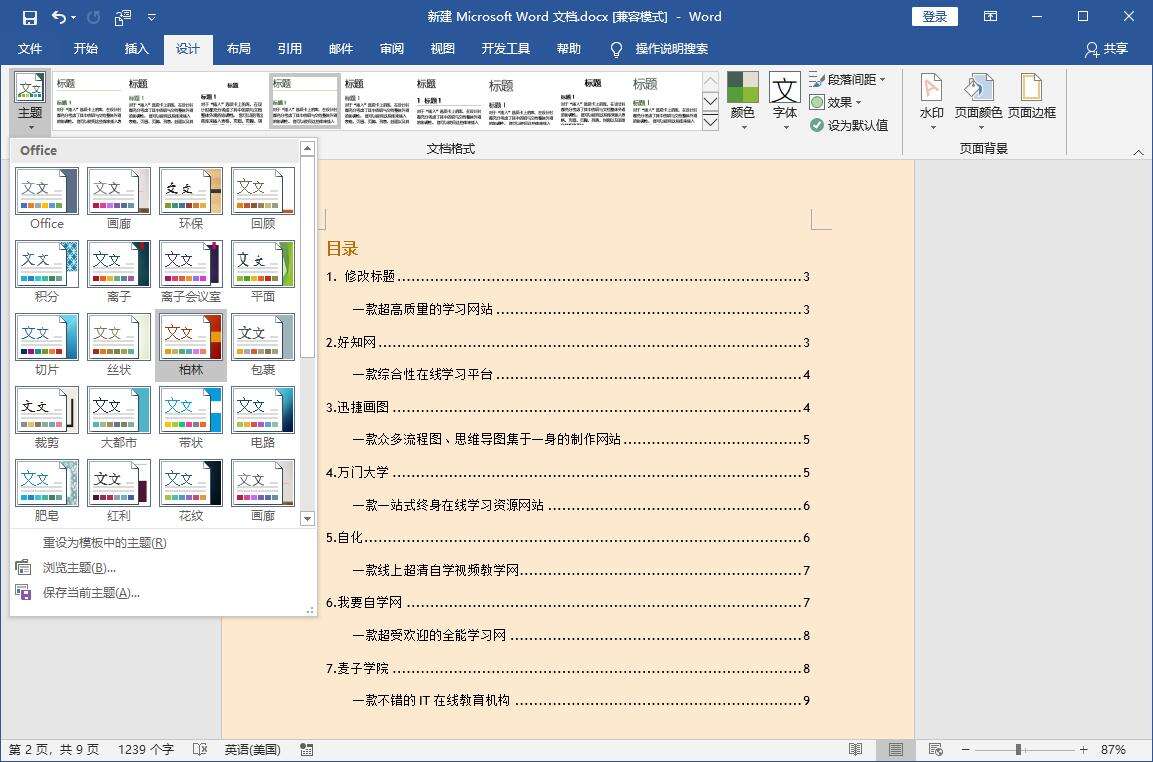Apply the 平面 theme
The image size is (1153, 762).
point(263,271)
